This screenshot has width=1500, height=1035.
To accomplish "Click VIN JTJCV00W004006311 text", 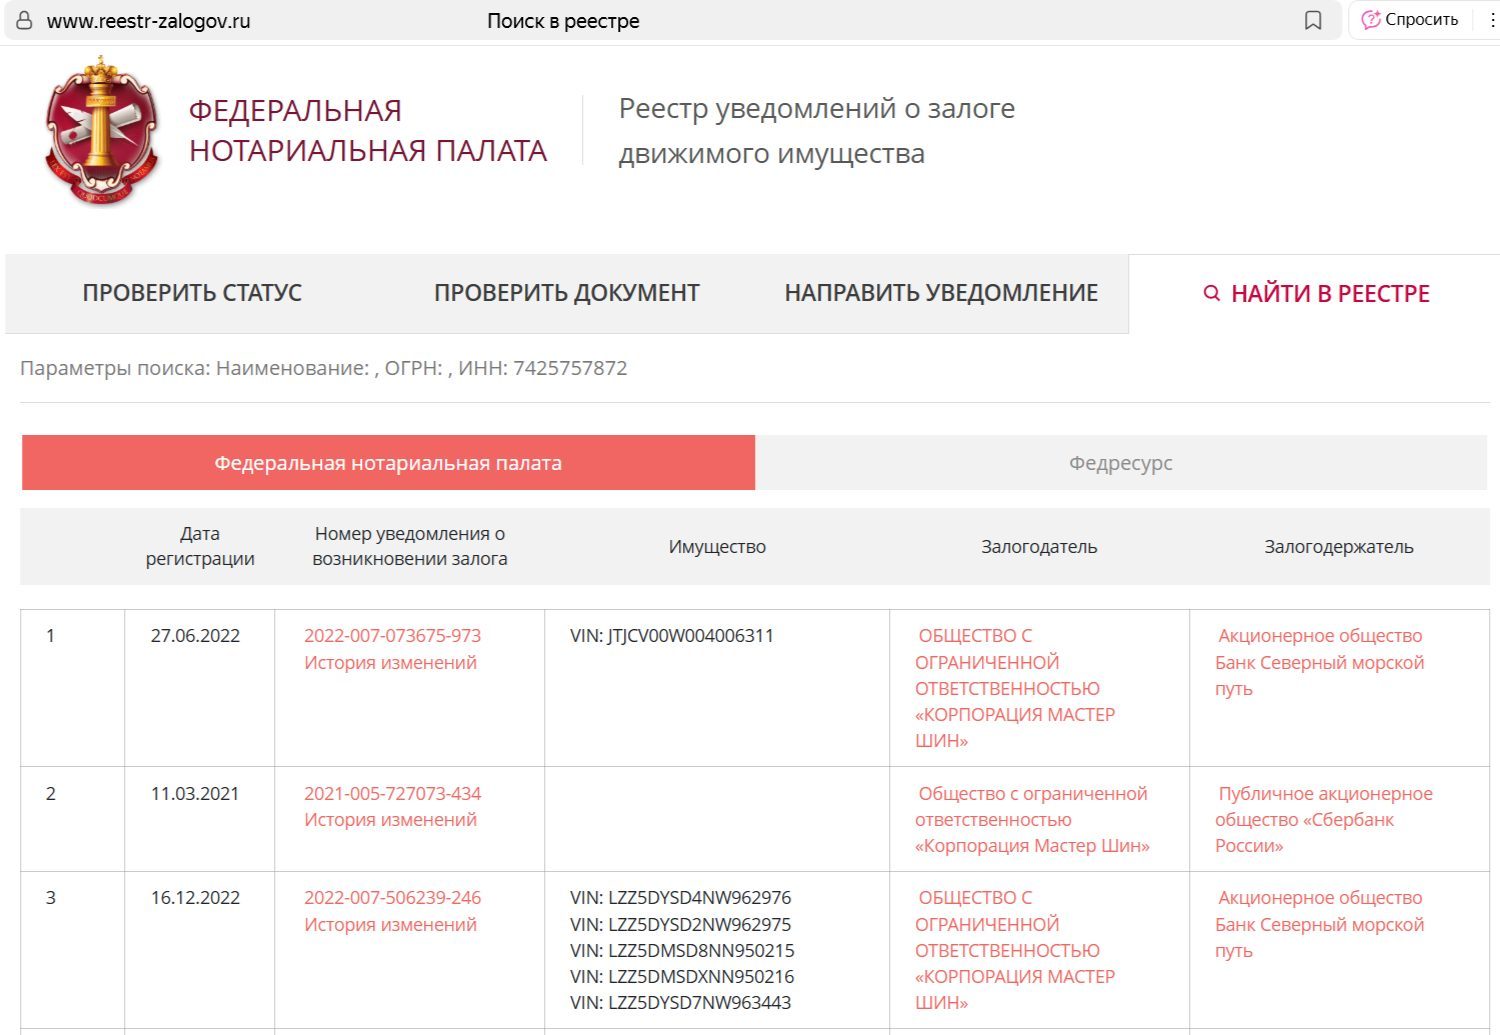I will pos(672,636).
